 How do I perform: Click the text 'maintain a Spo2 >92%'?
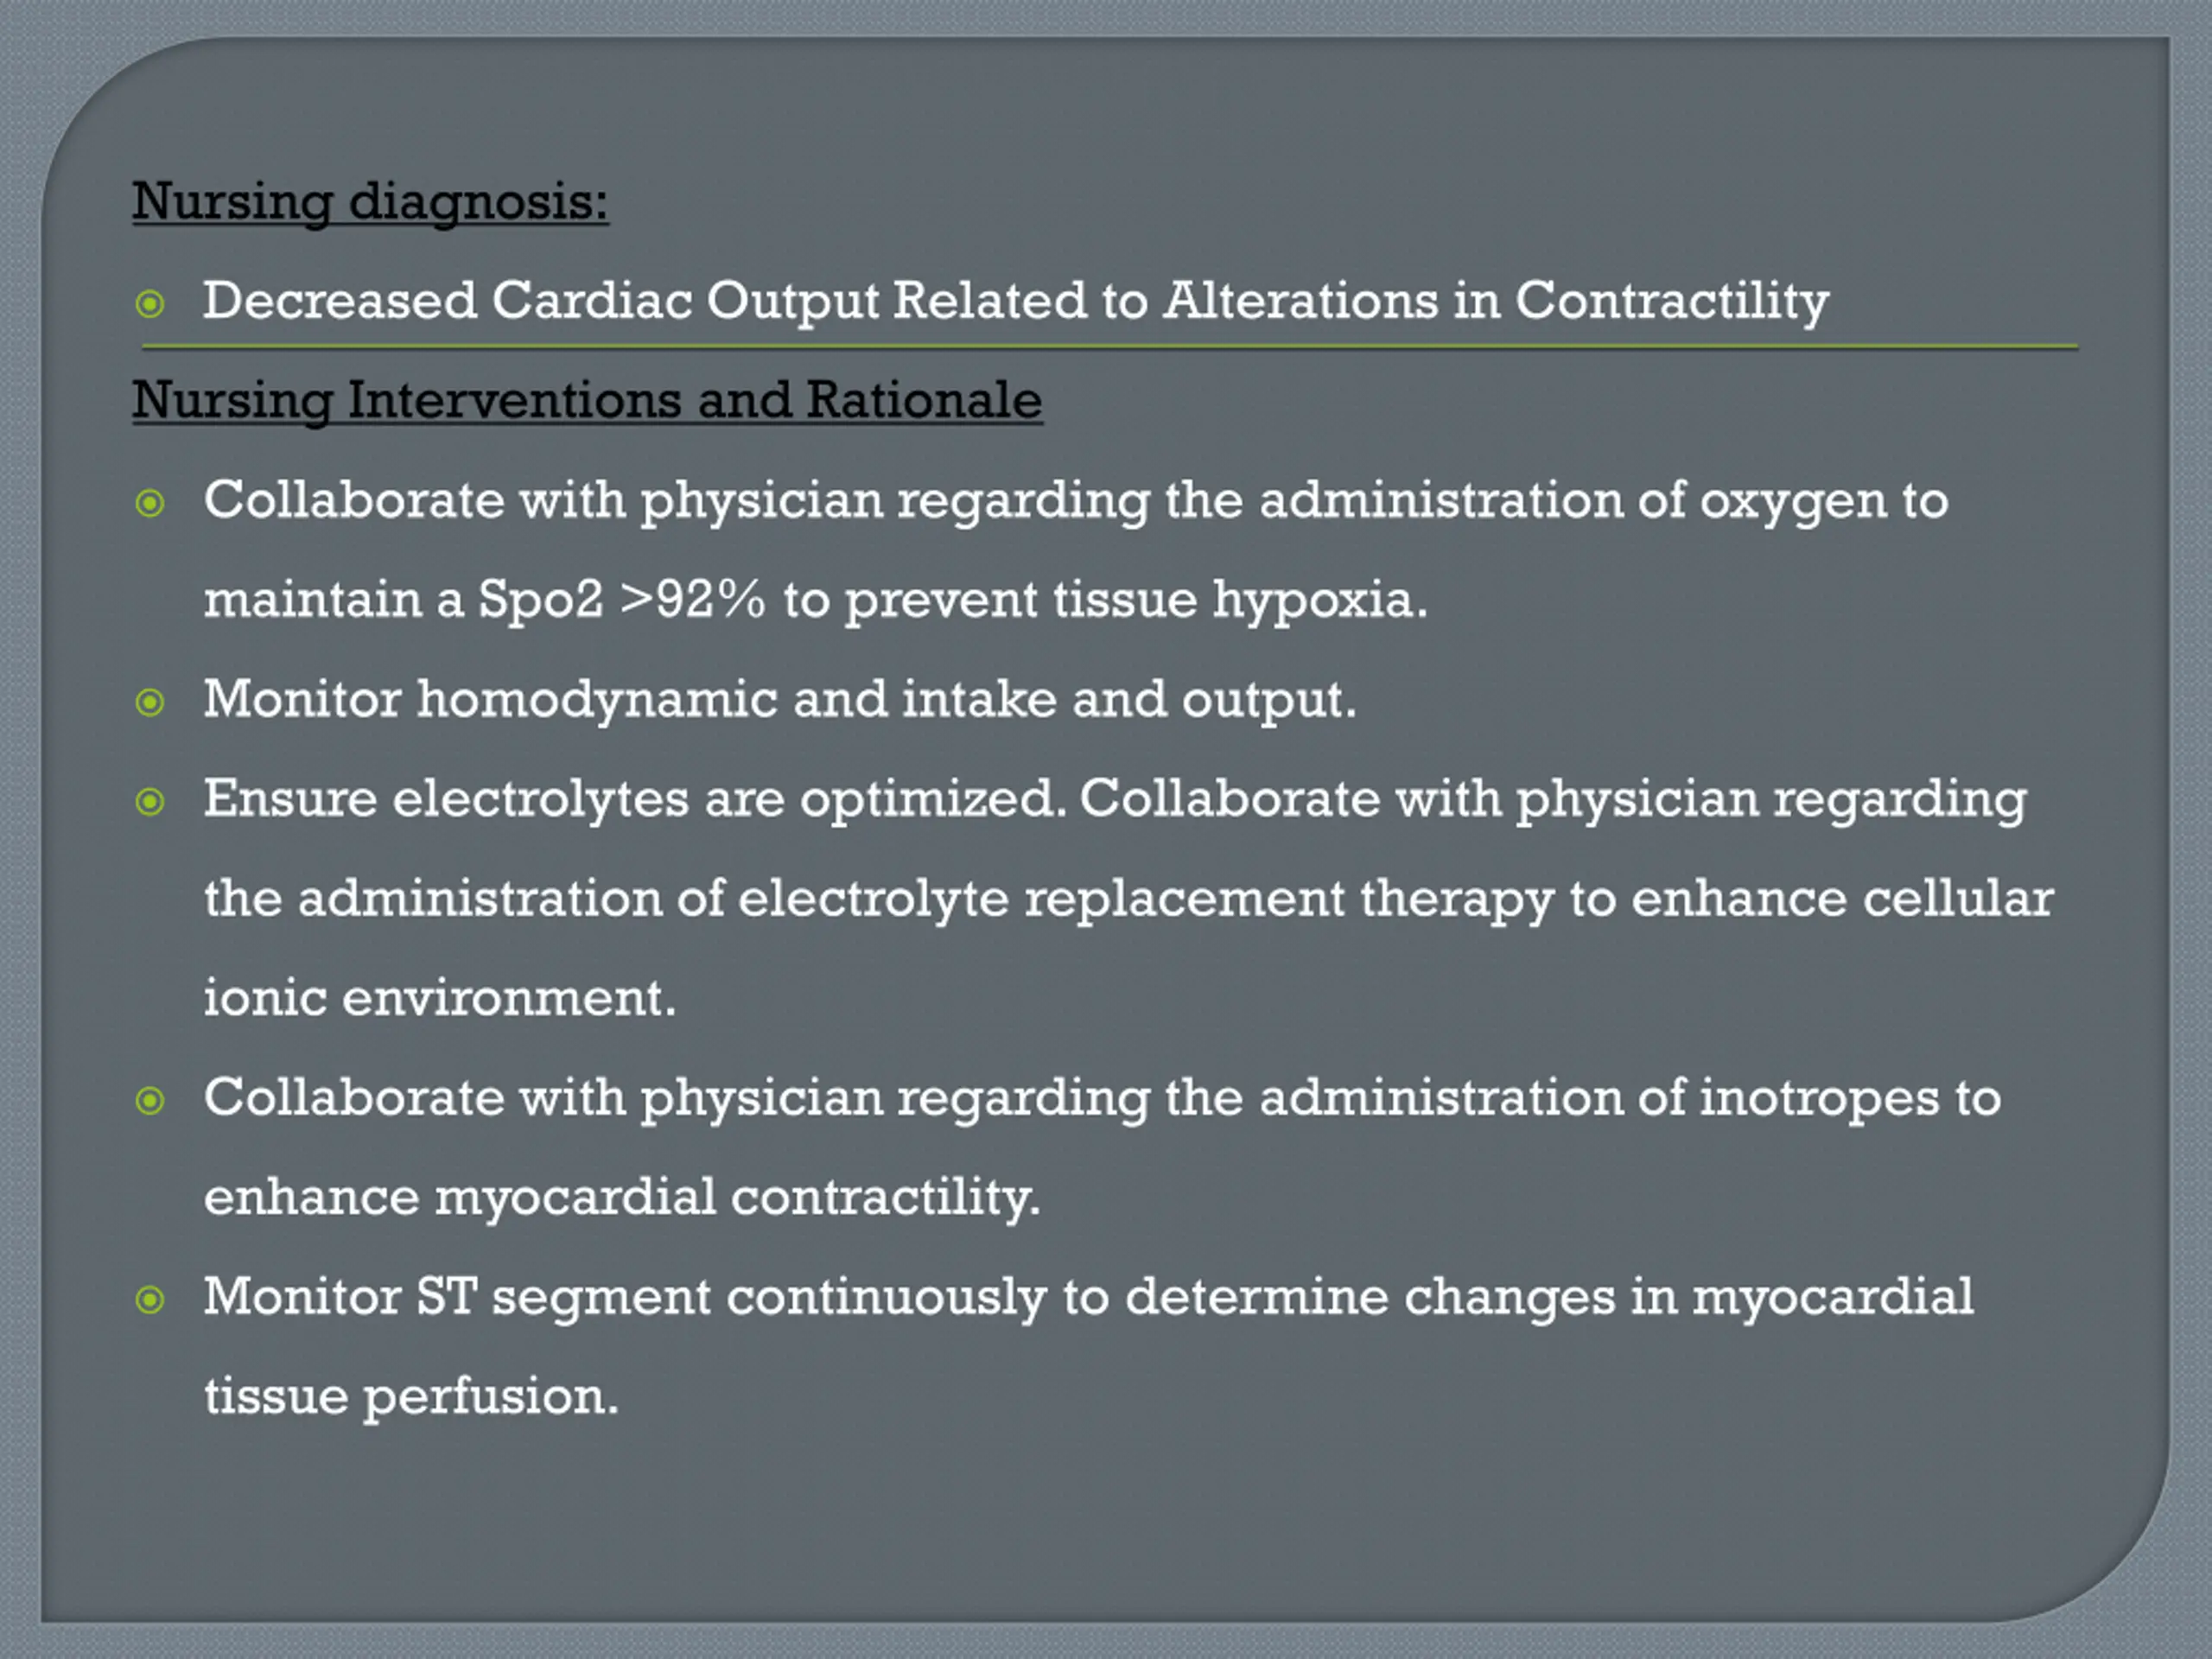coord(484,600)
